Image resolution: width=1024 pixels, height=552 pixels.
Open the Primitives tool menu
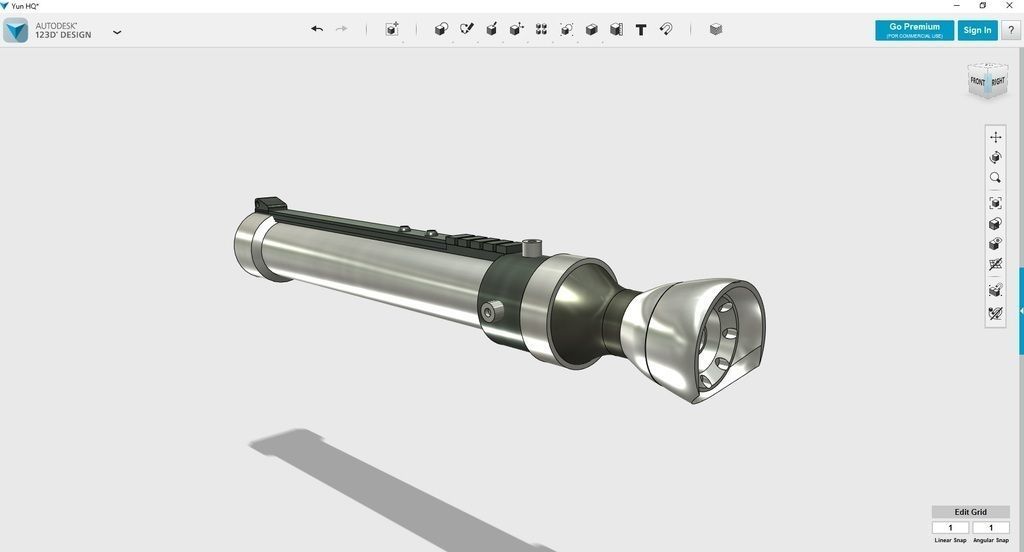(441, 29)
